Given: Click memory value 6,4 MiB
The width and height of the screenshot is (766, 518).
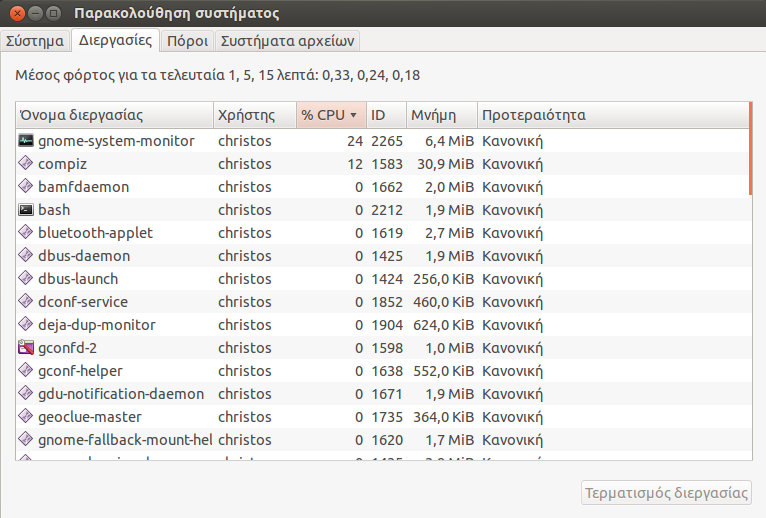Looking at the screenshot, I should click(449, 141).
